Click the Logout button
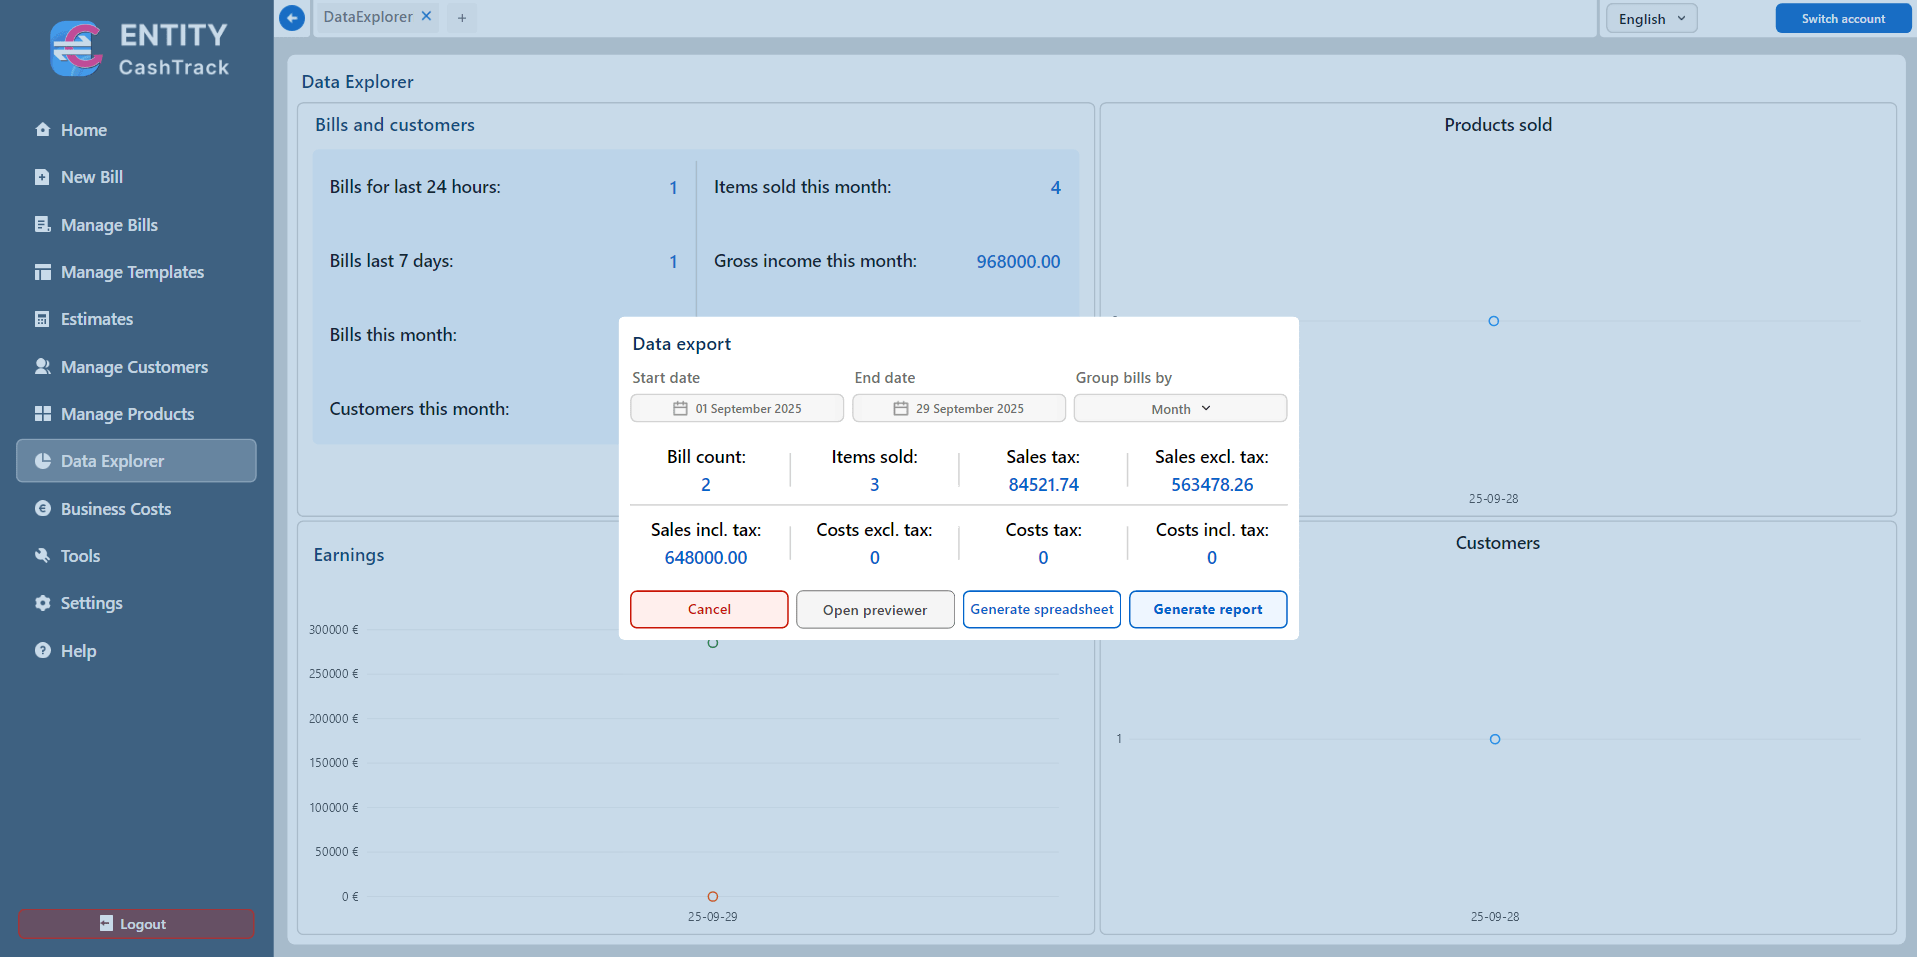 click(136, 924)
